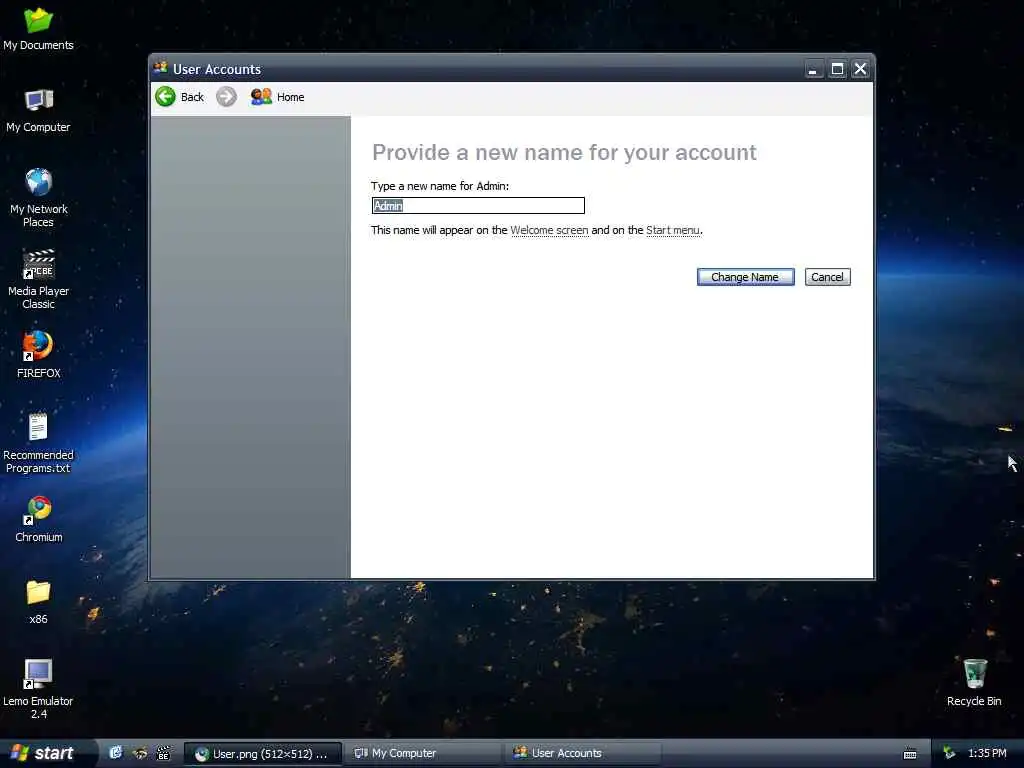Launch Internet Explorer from quick launch
Viewport: 1024px width, 768px height.
point(116,753)
